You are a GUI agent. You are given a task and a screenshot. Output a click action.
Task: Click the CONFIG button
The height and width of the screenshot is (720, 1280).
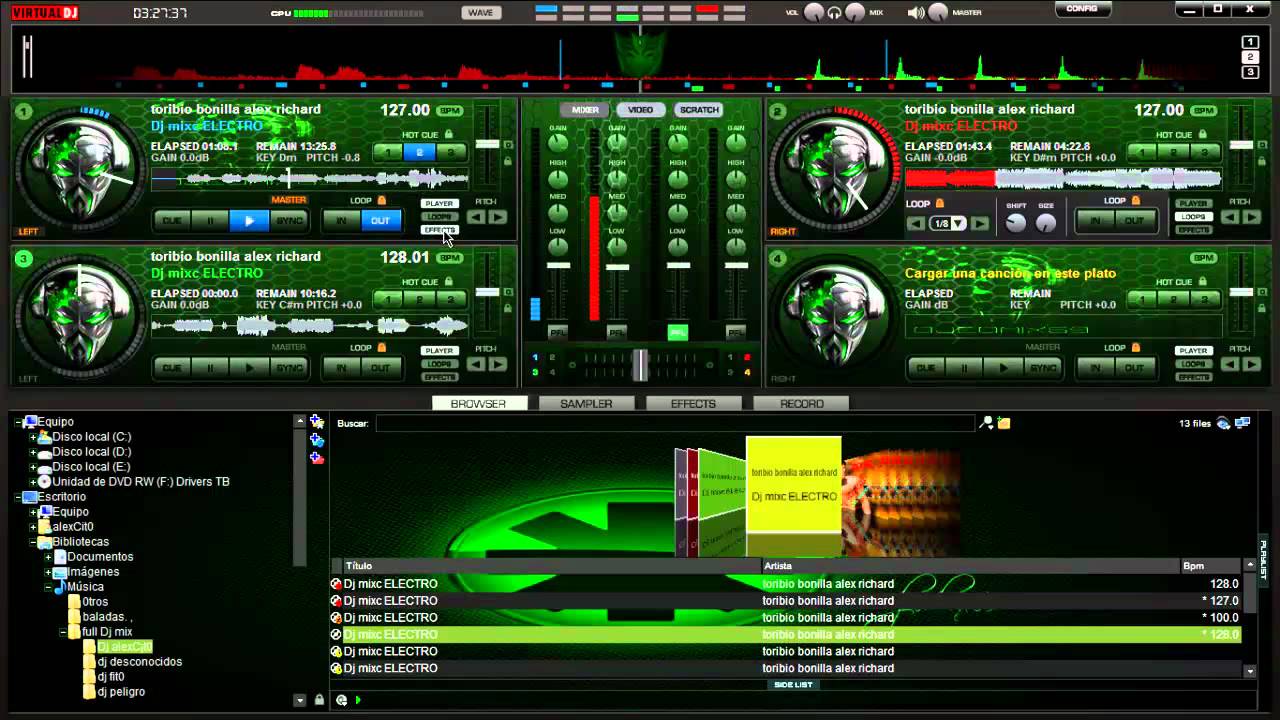click(x=1082, y=9)
